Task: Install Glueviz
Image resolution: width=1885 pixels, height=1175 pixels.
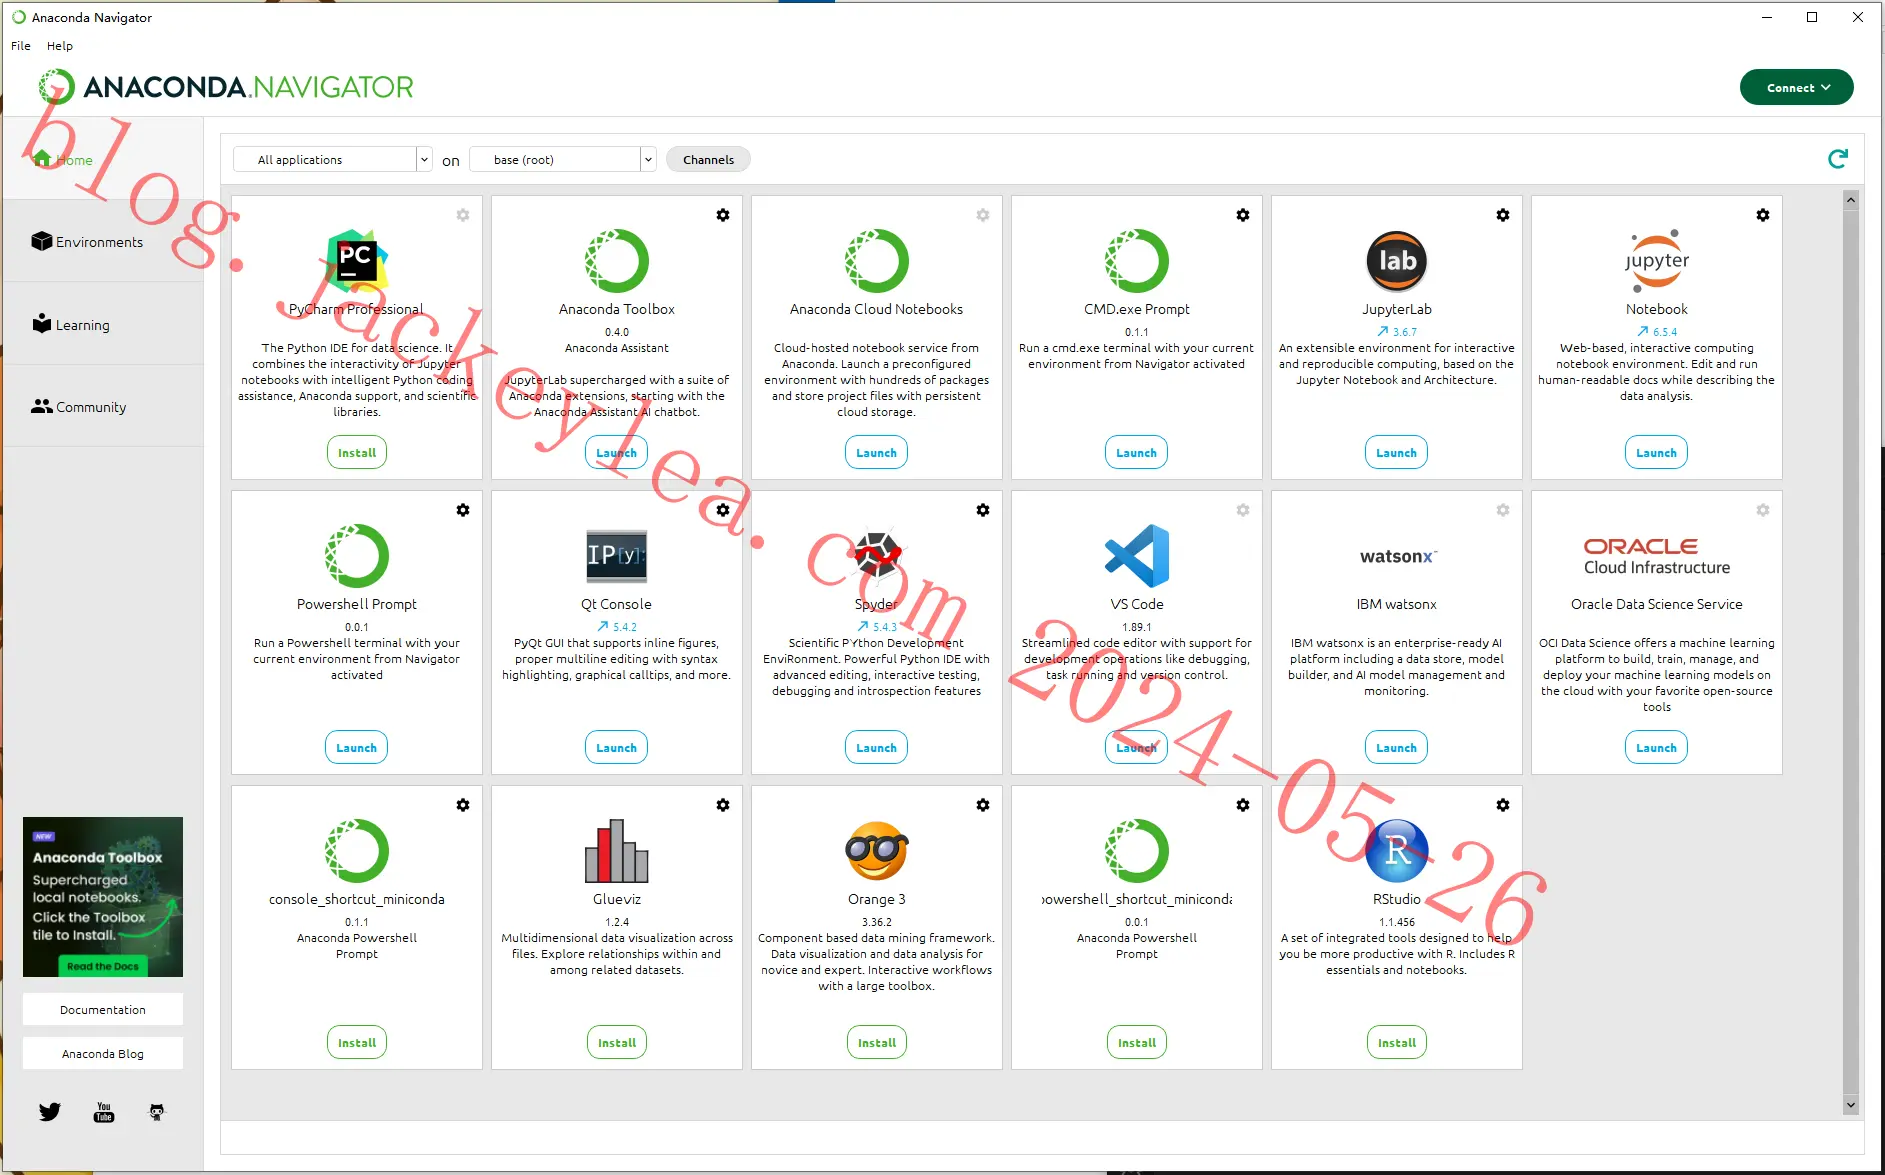Action: click(x=617, y=1042)
